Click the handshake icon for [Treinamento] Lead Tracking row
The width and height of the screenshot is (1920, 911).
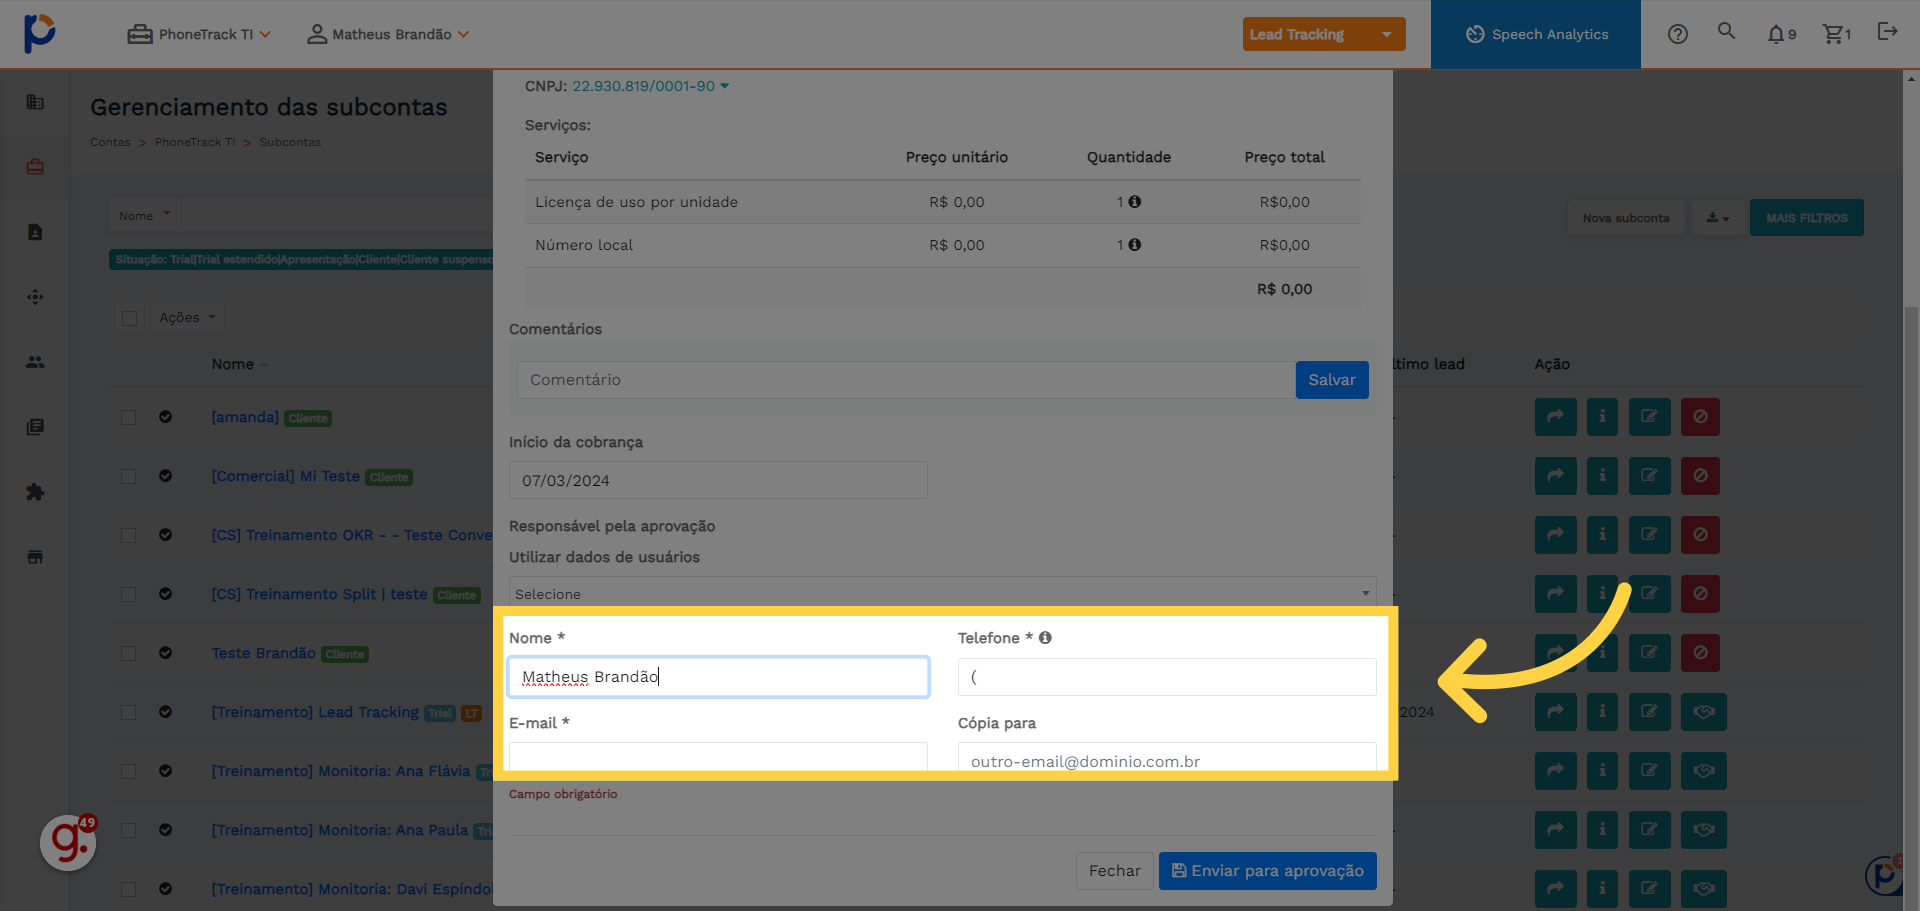tap(1704, 712)
